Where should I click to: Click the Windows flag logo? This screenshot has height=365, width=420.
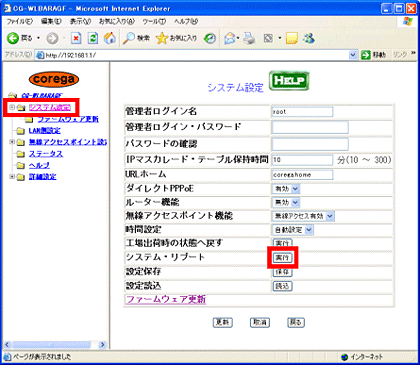pyautogui.click(x=407, y=22)
